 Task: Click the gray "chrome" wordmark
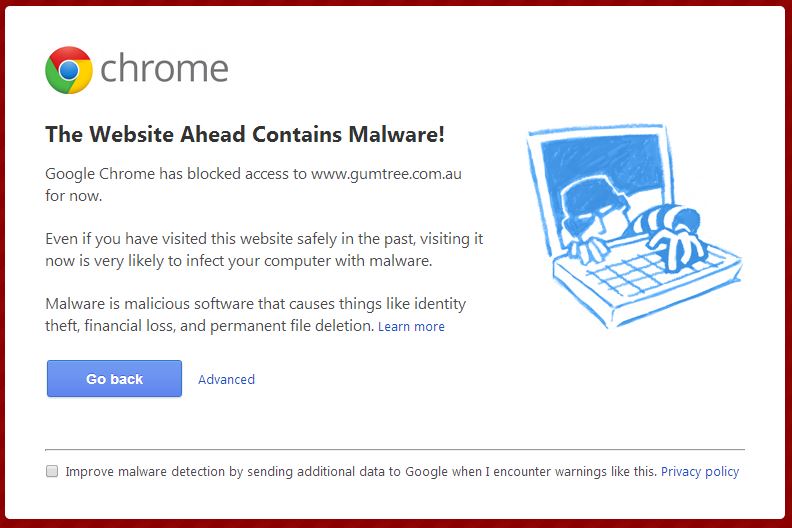tap(164, 69)
